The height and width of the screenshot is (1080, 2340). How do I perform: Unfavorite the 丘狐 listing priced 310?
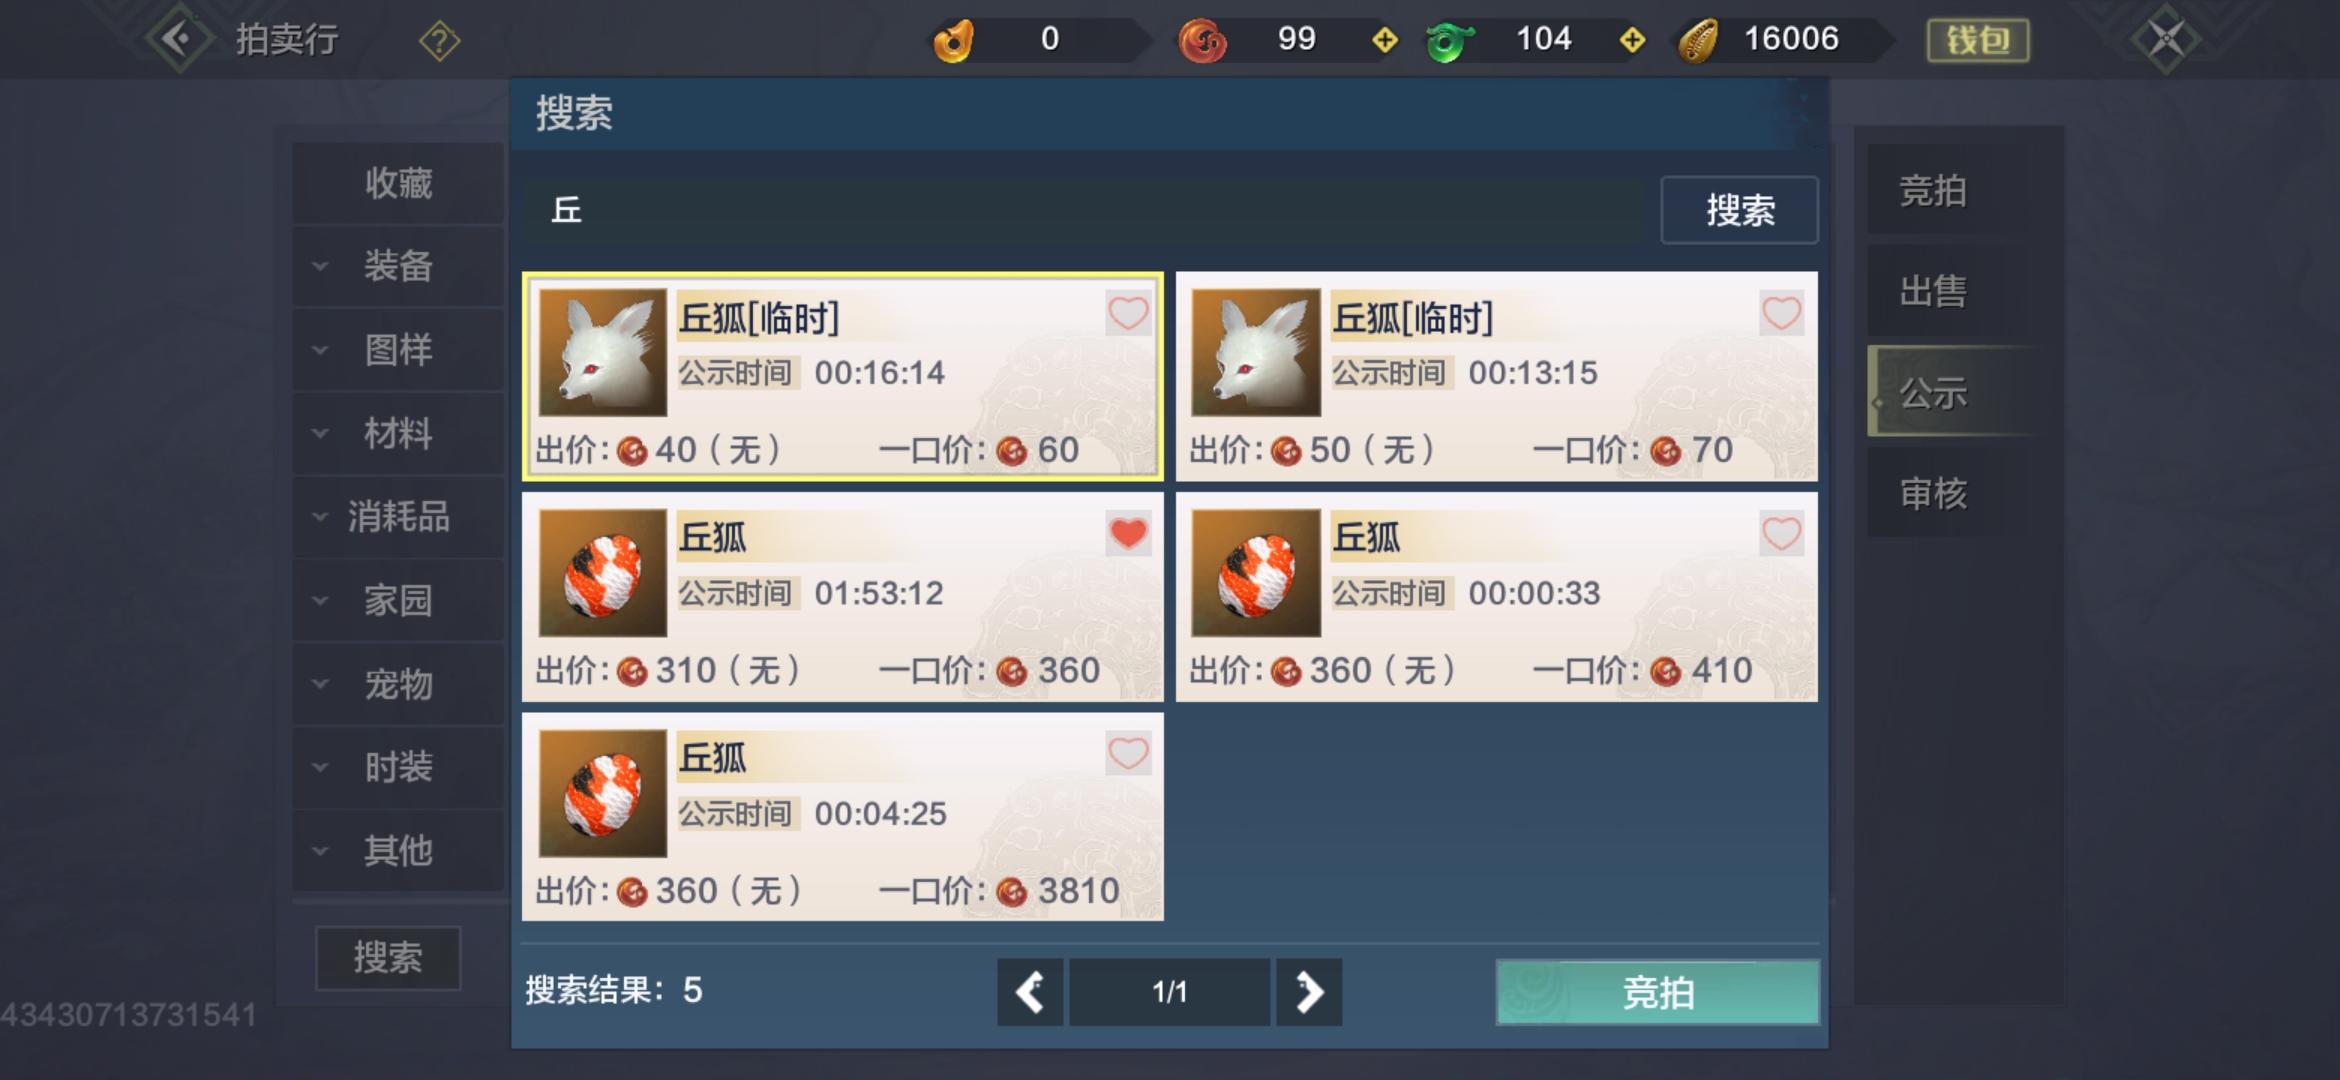(1128, 534)
